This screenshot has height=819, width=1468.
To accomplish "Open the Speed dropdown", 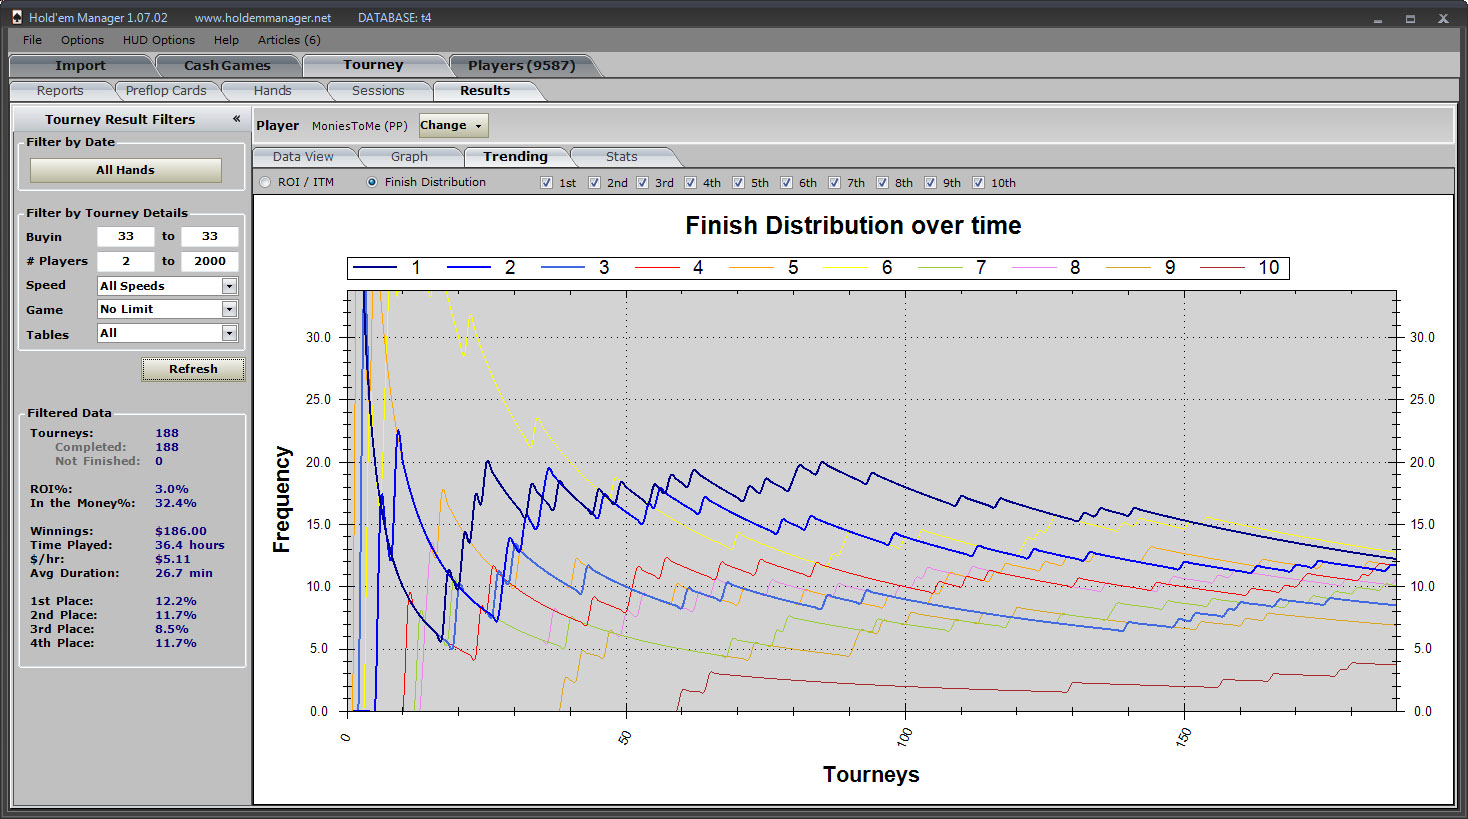I will click(x=229, y=286).
